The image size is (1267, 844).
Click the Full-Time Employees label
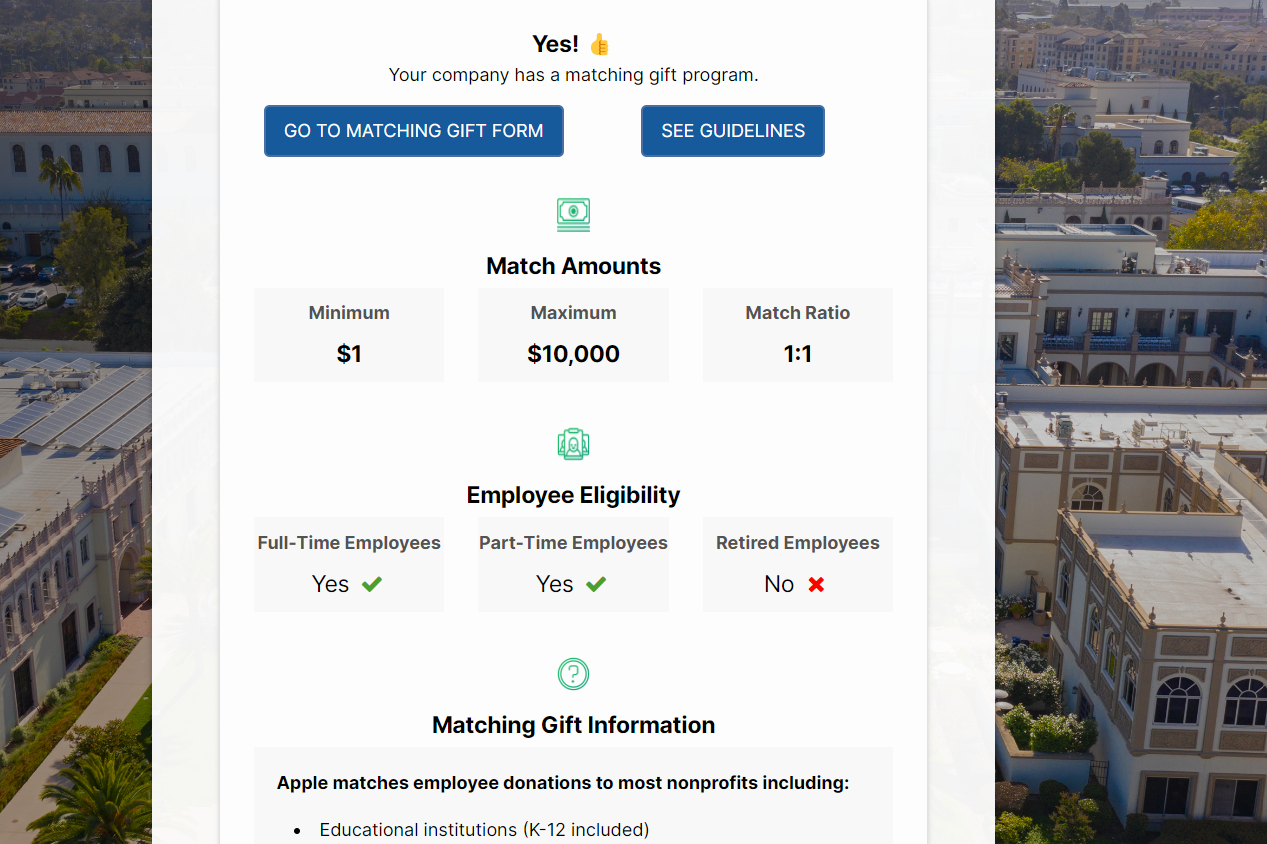[349, 543]
